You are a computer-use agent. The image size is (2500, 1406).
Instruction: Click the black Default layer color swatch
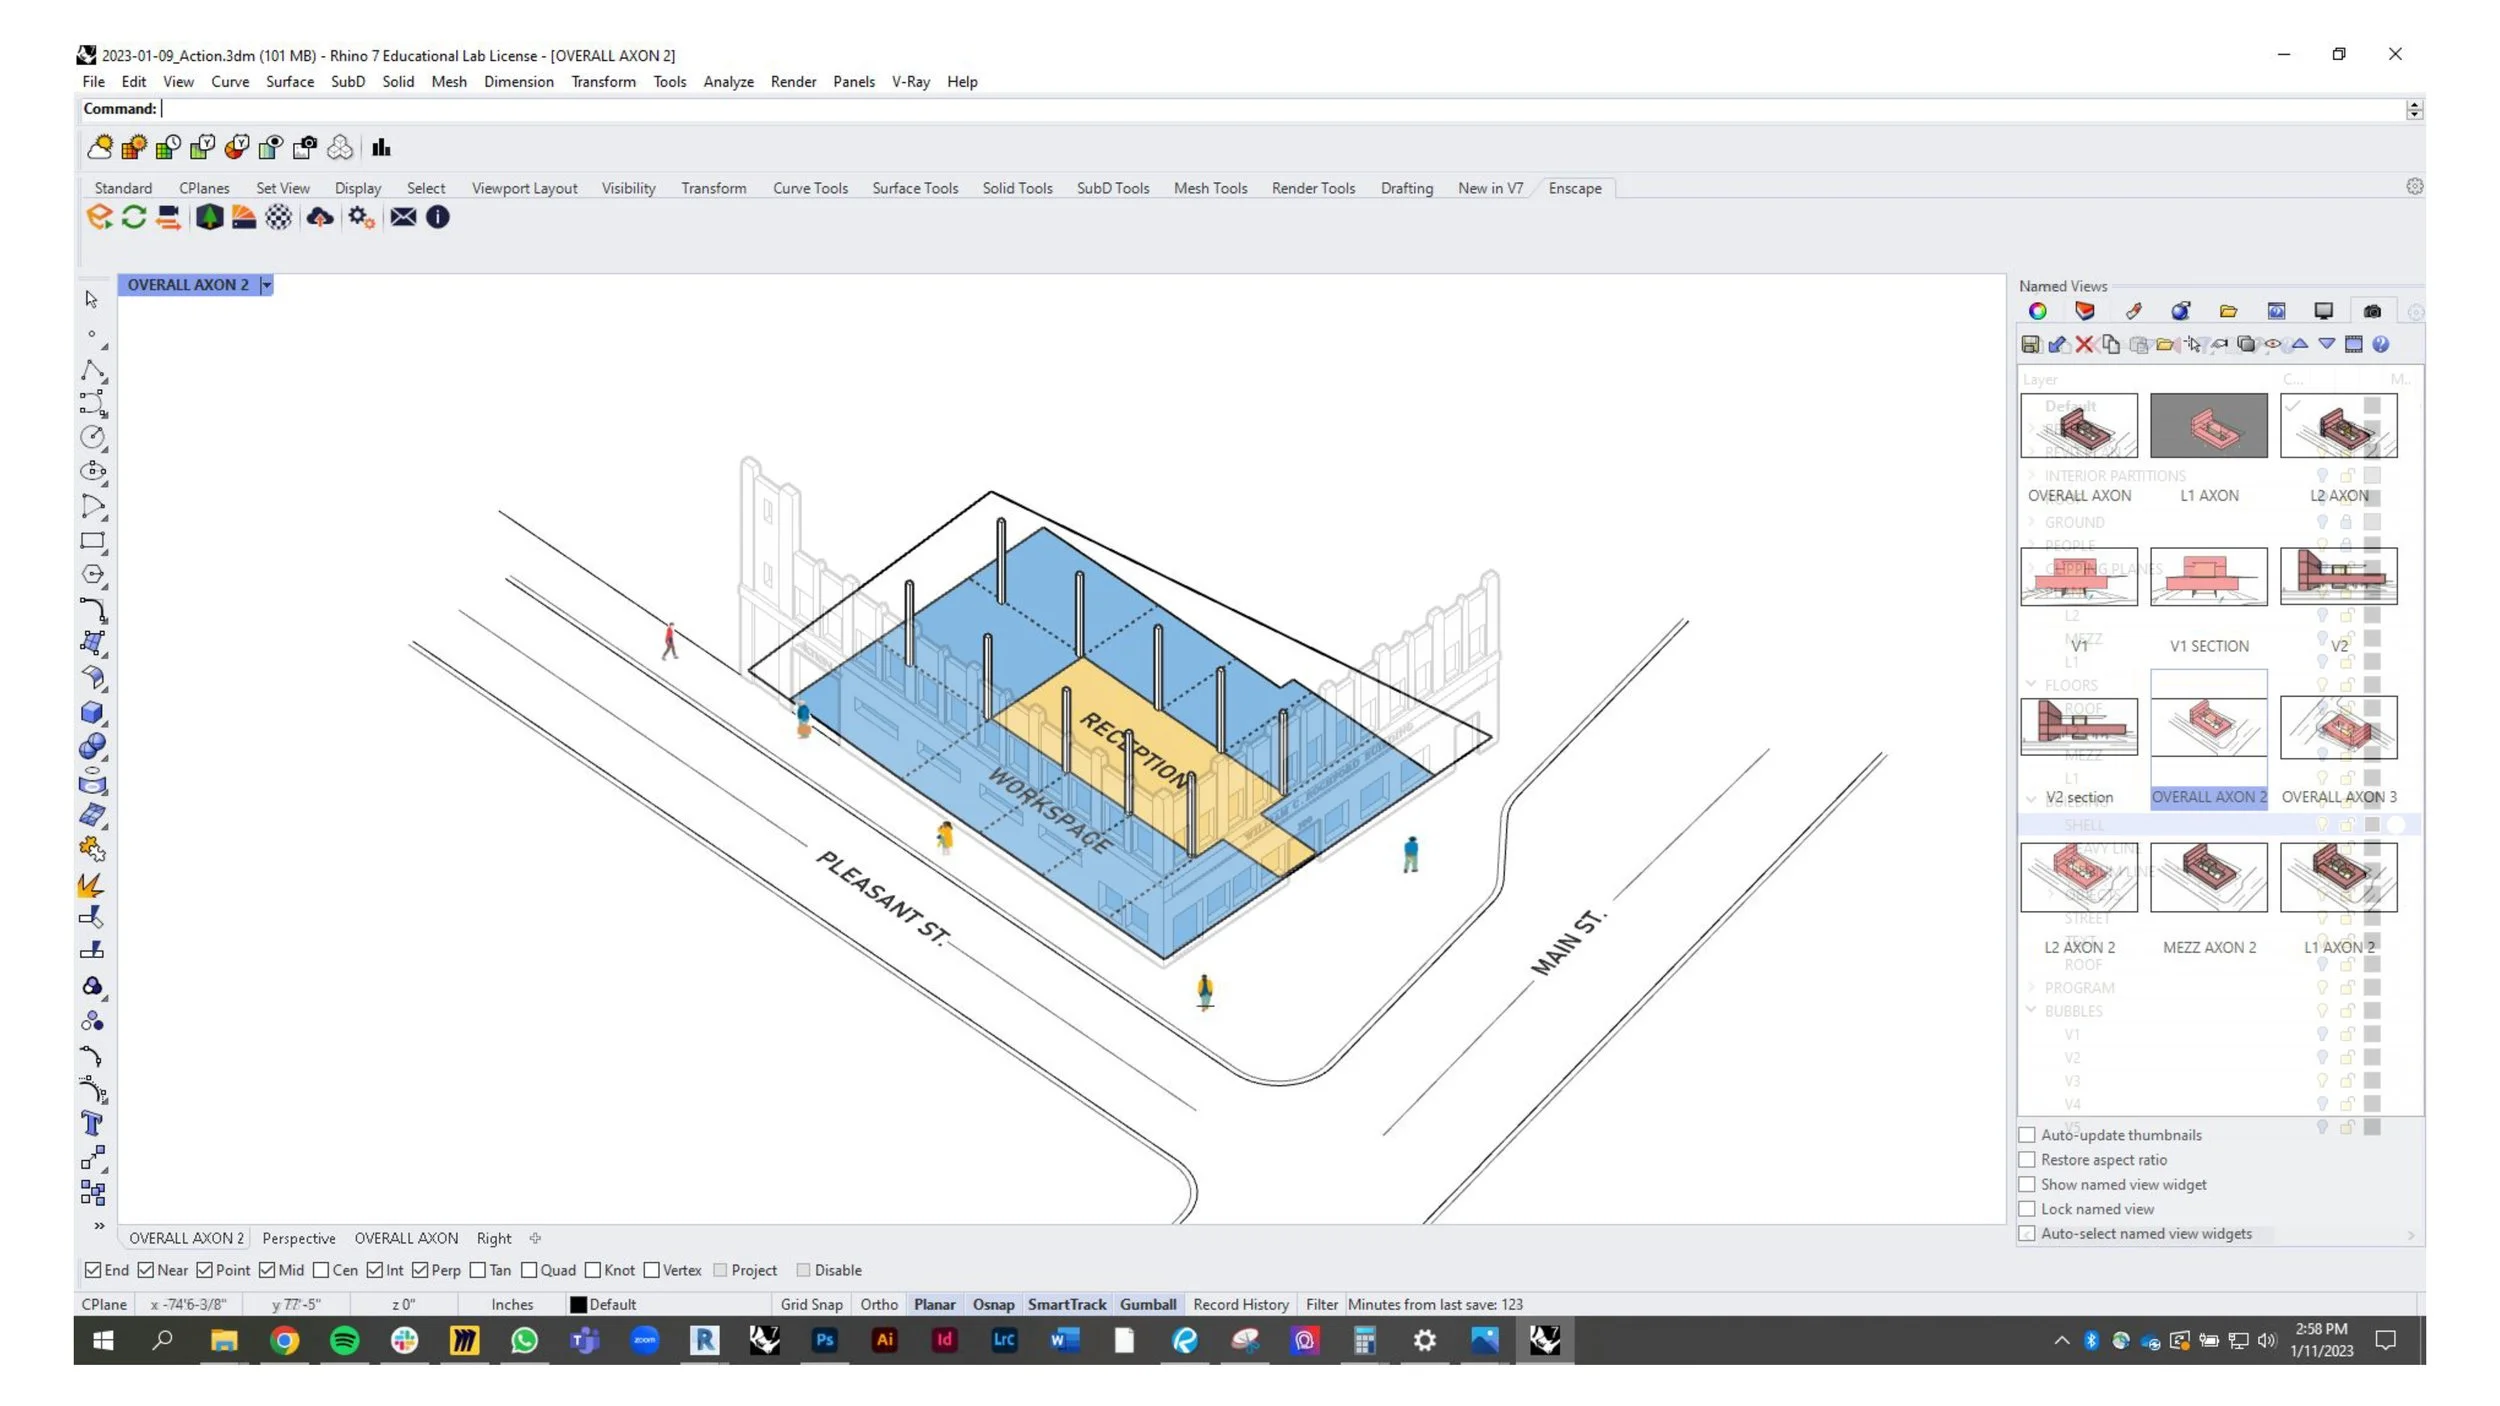coord(577,1304)
